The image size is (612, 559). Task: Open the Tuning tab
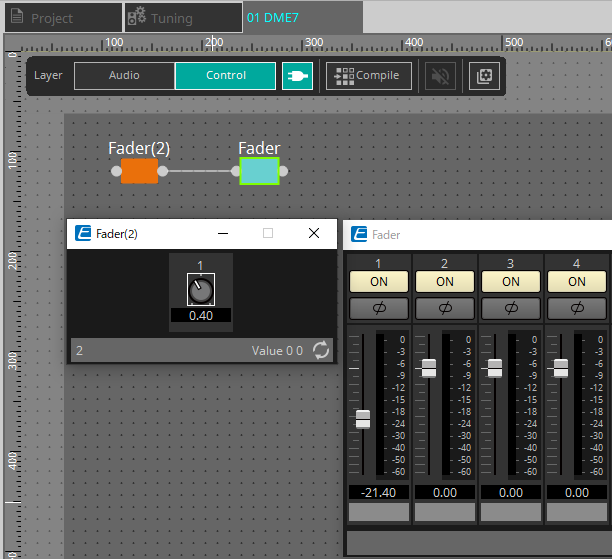click(183, 18)
